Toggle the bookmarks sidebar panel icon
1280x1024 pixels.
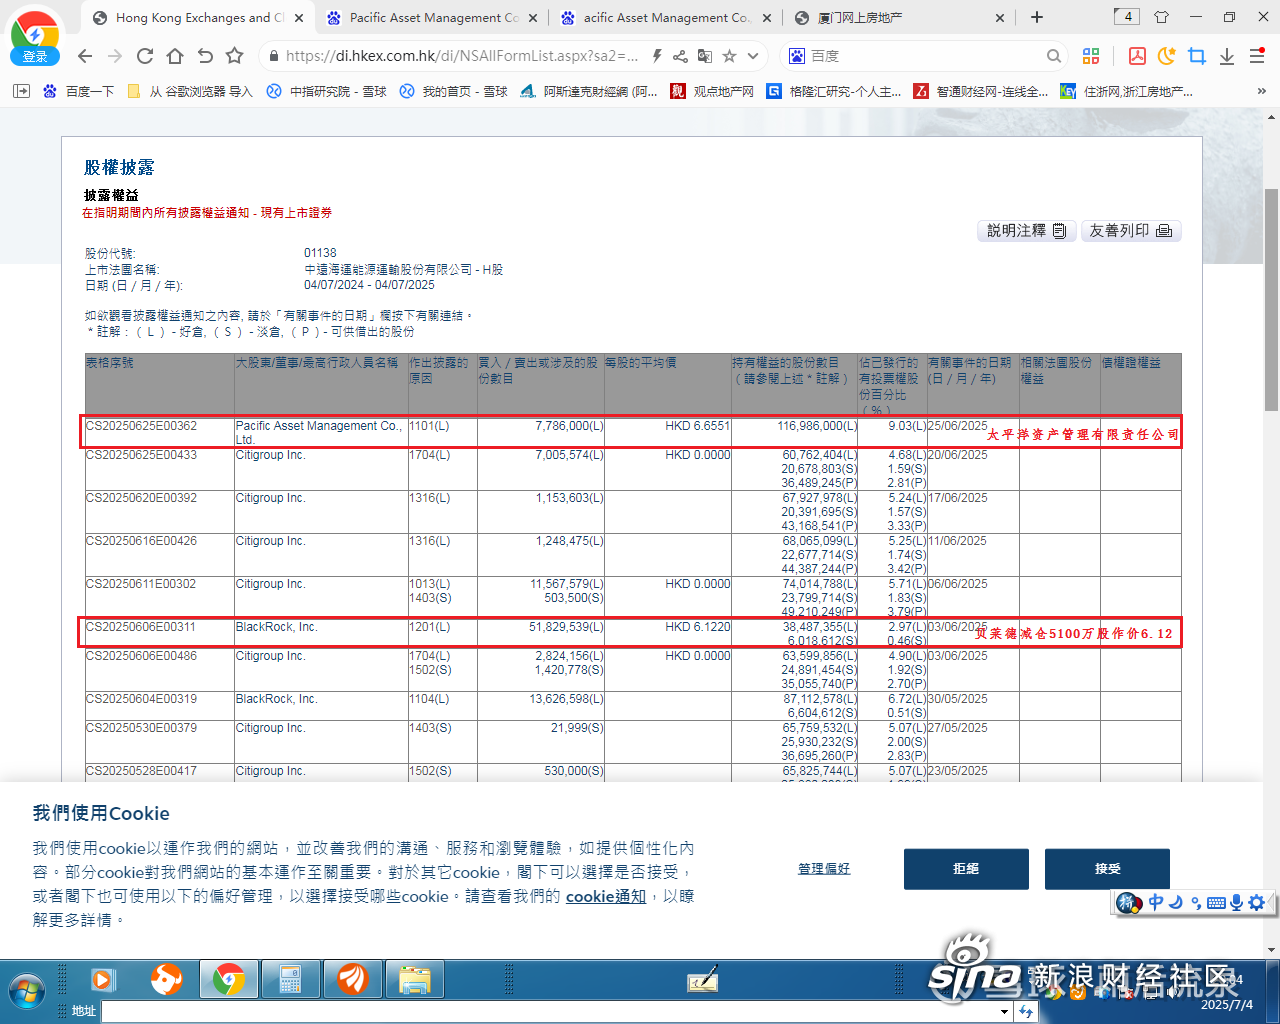(21, 91)
